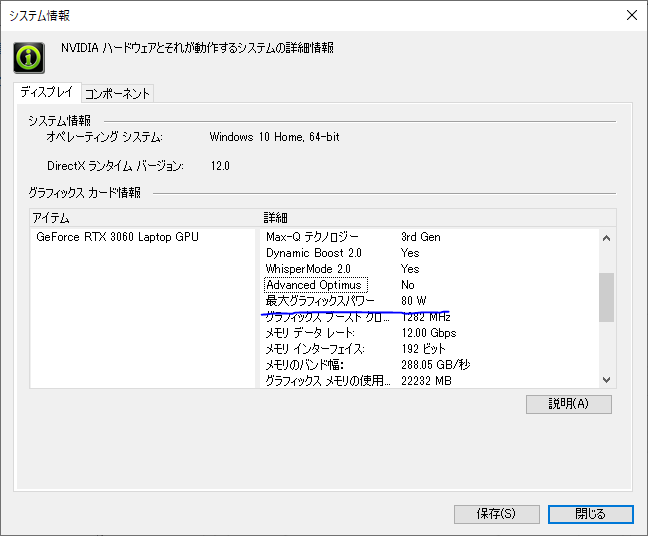
Task: Click the details list scroll up arrow
Action: click(x=606, y=238)
